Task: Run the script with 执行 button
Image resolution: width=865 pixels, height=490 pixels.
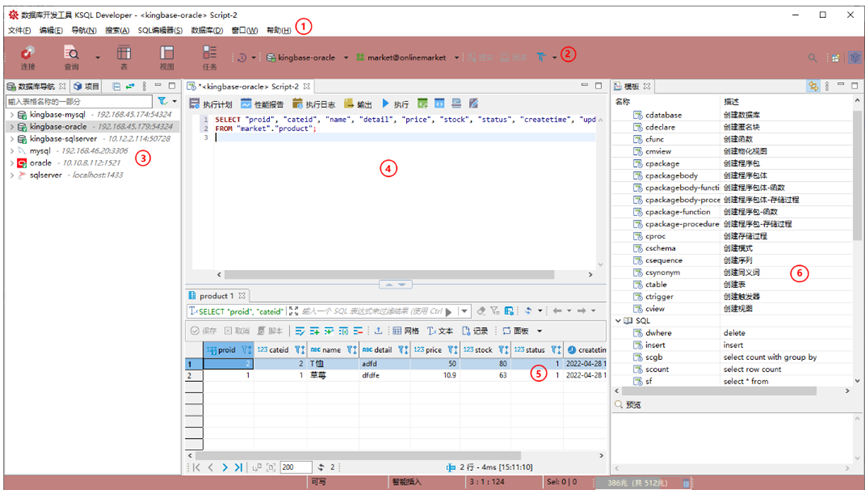Action: pos(394,104)
